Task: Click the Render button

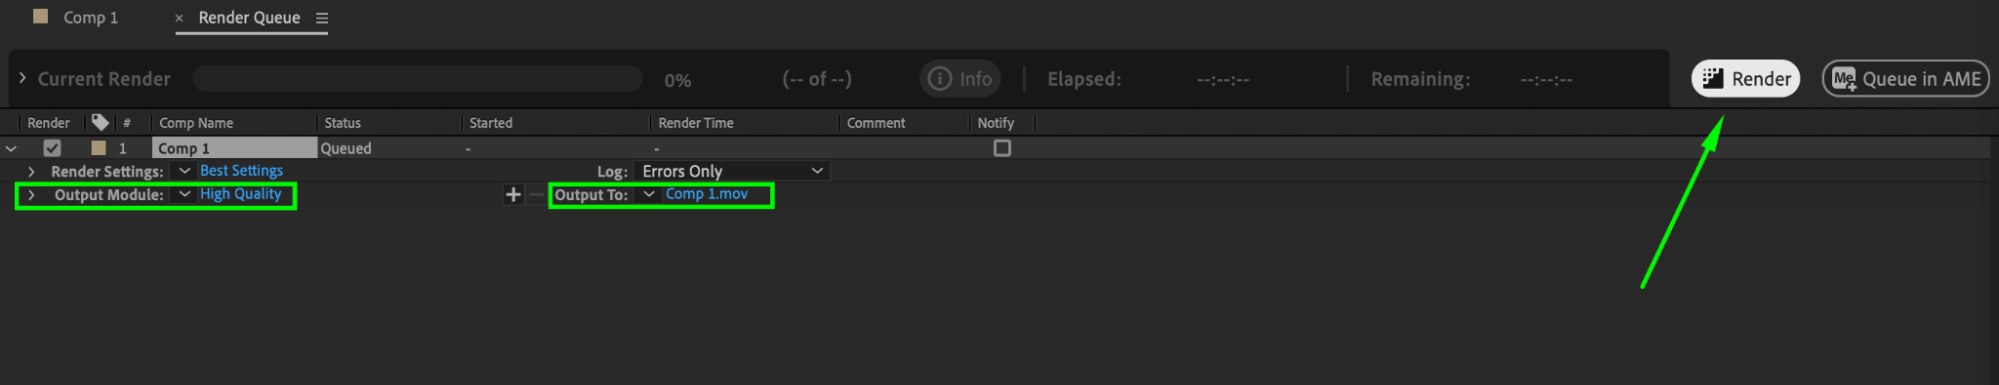Action: (x=1745, y=79)
